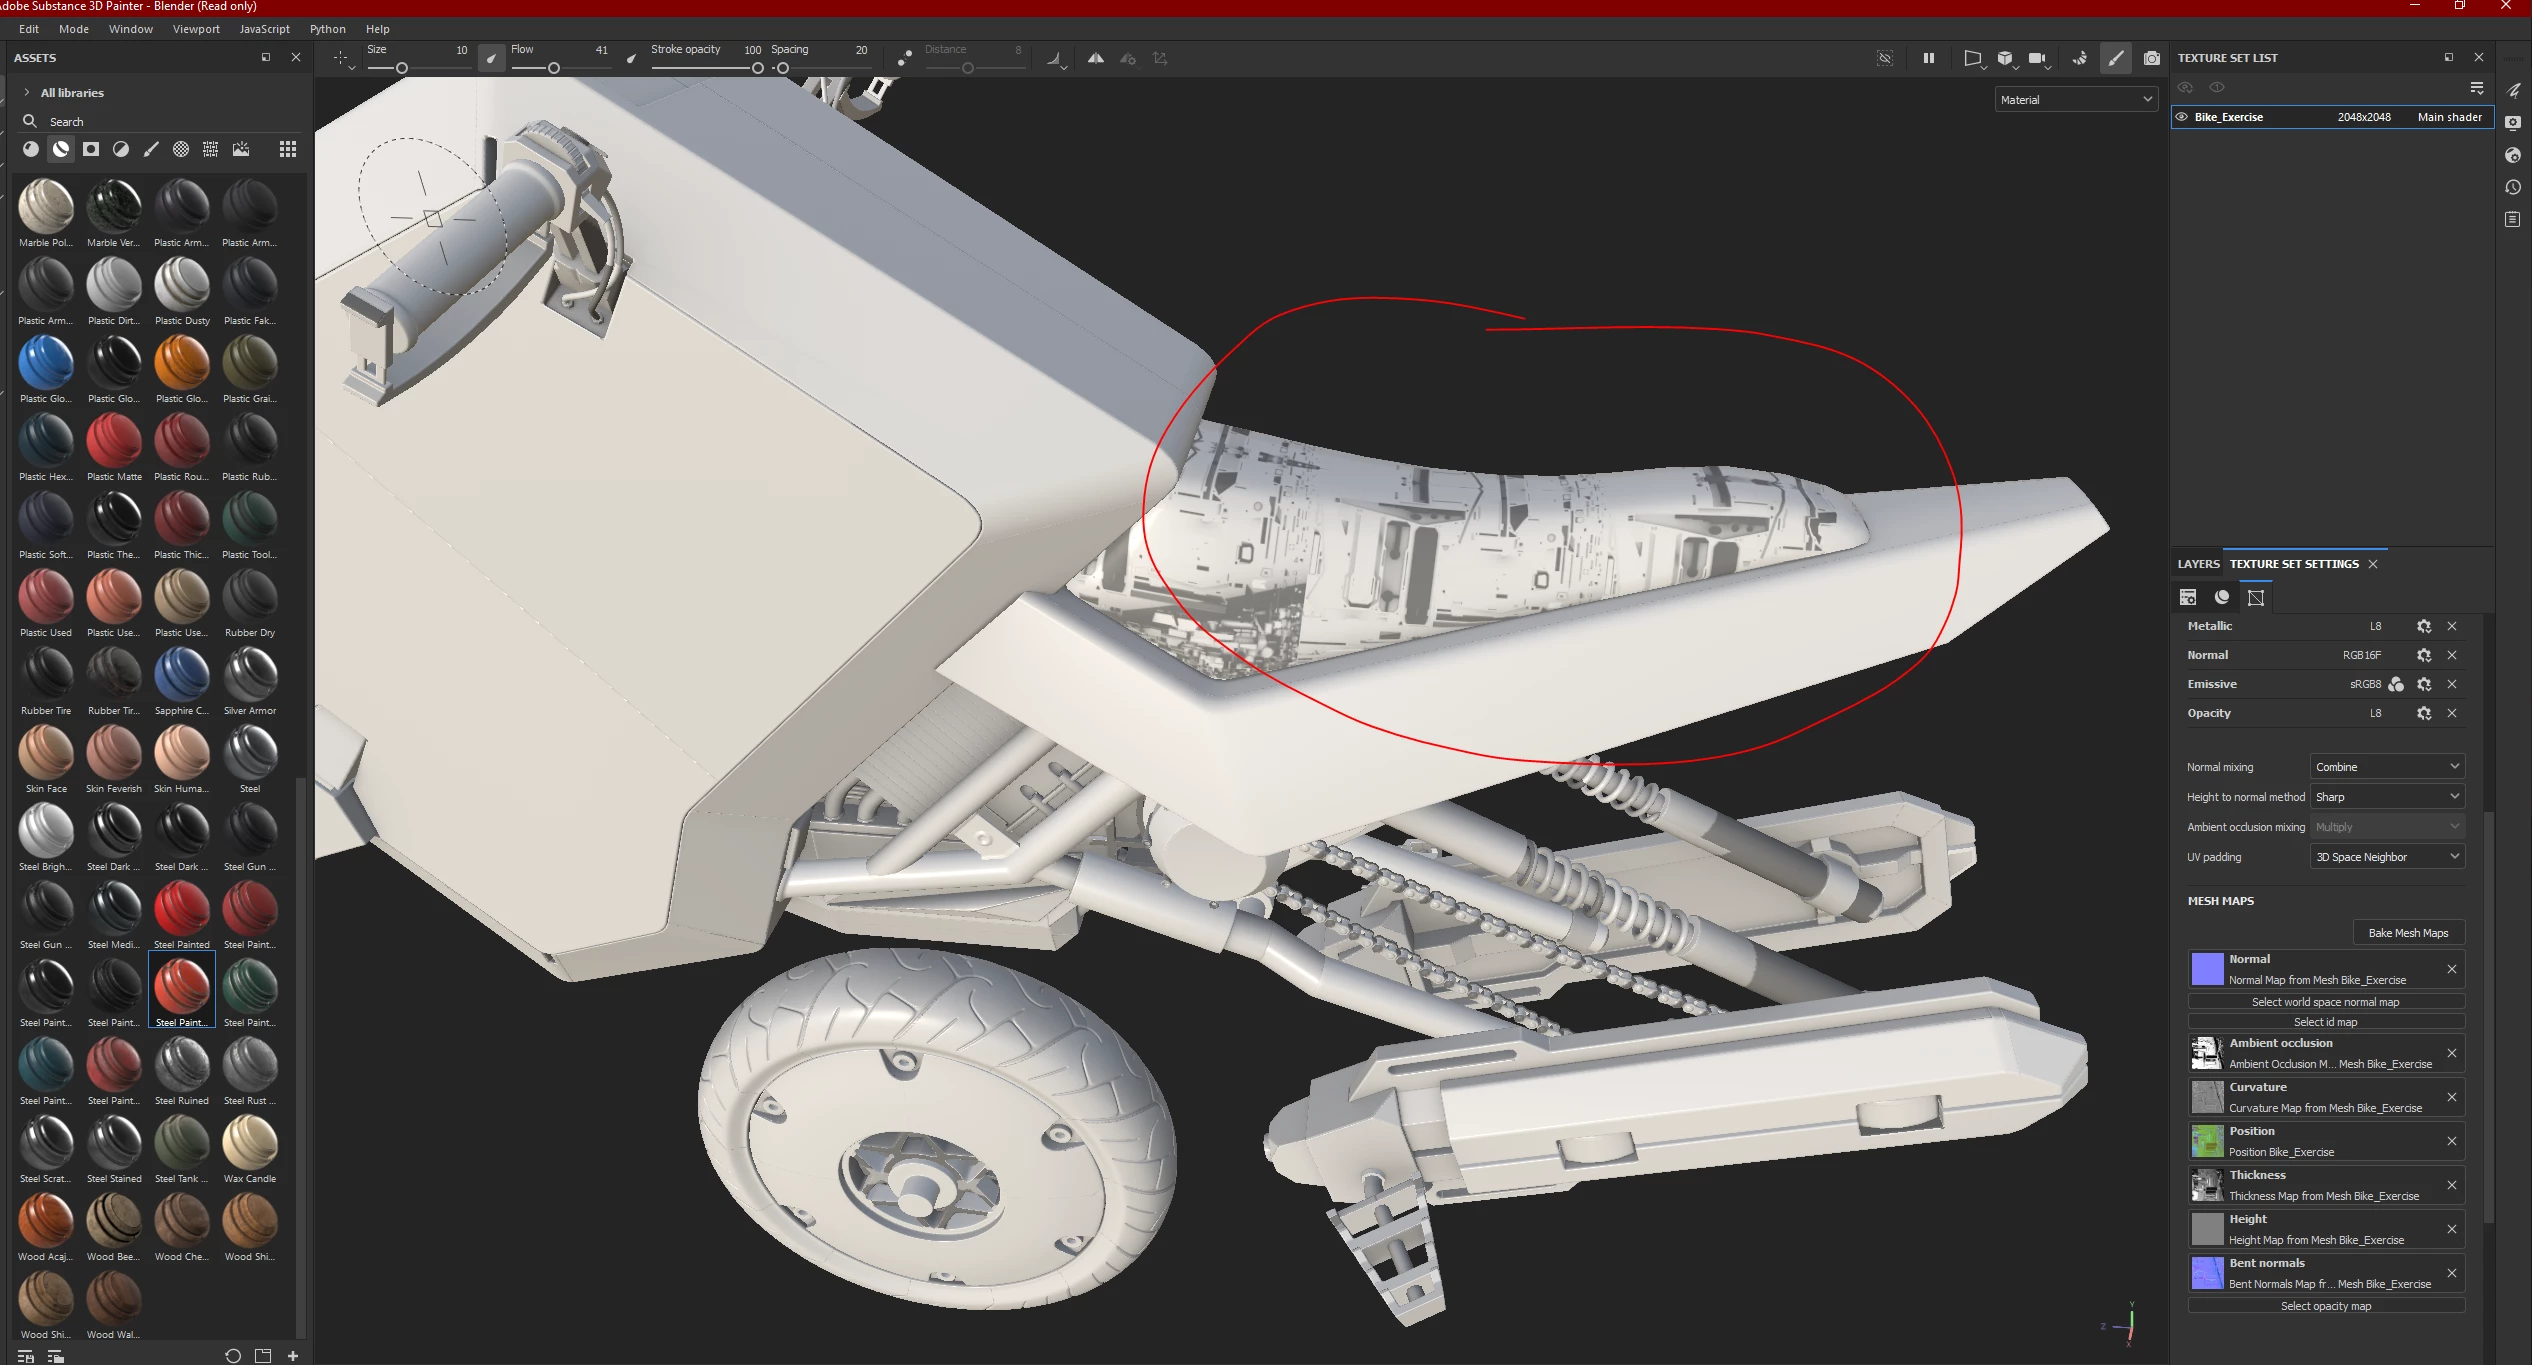Image resolution: width=2532 pixels, height=1365 pixels.
Task: Click the symmetry icon in the brush toolbar
Action: pos(1096,58)
